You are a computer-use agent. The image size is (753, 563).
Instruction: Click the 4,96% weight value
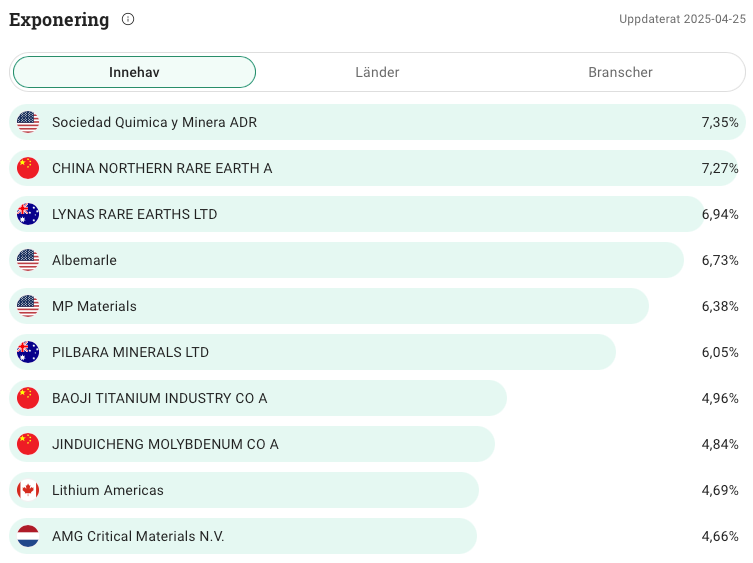click(x=720, y=398)
